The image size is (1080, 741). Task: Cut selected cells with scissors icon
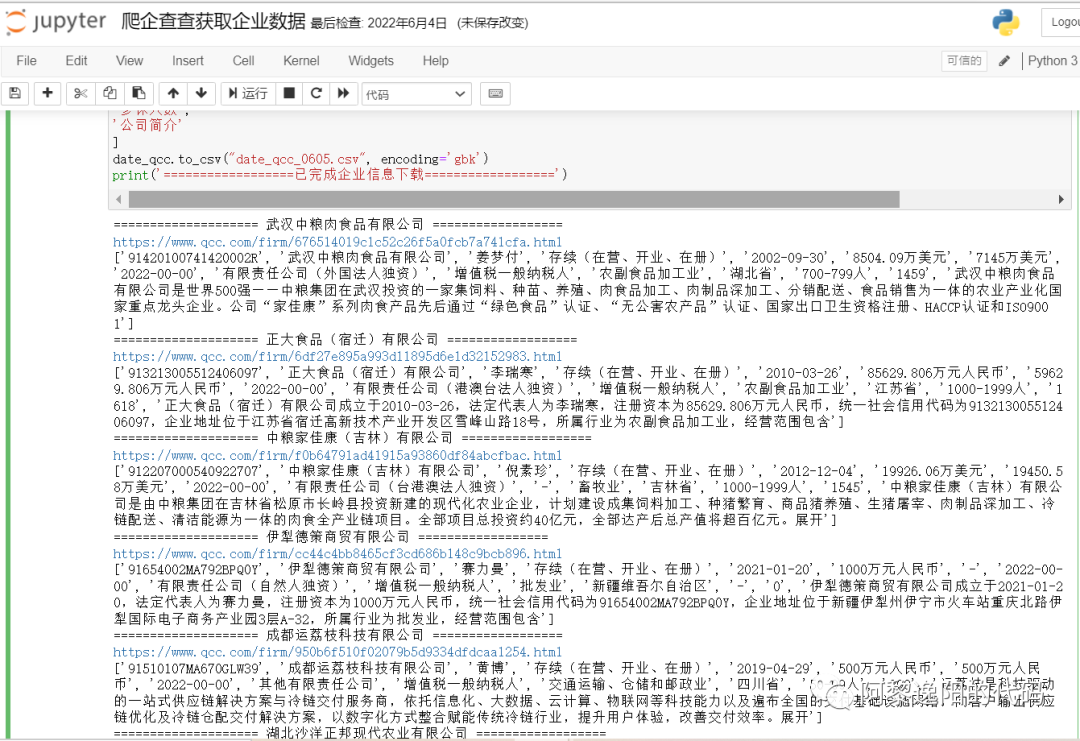[x=81, y=93]
